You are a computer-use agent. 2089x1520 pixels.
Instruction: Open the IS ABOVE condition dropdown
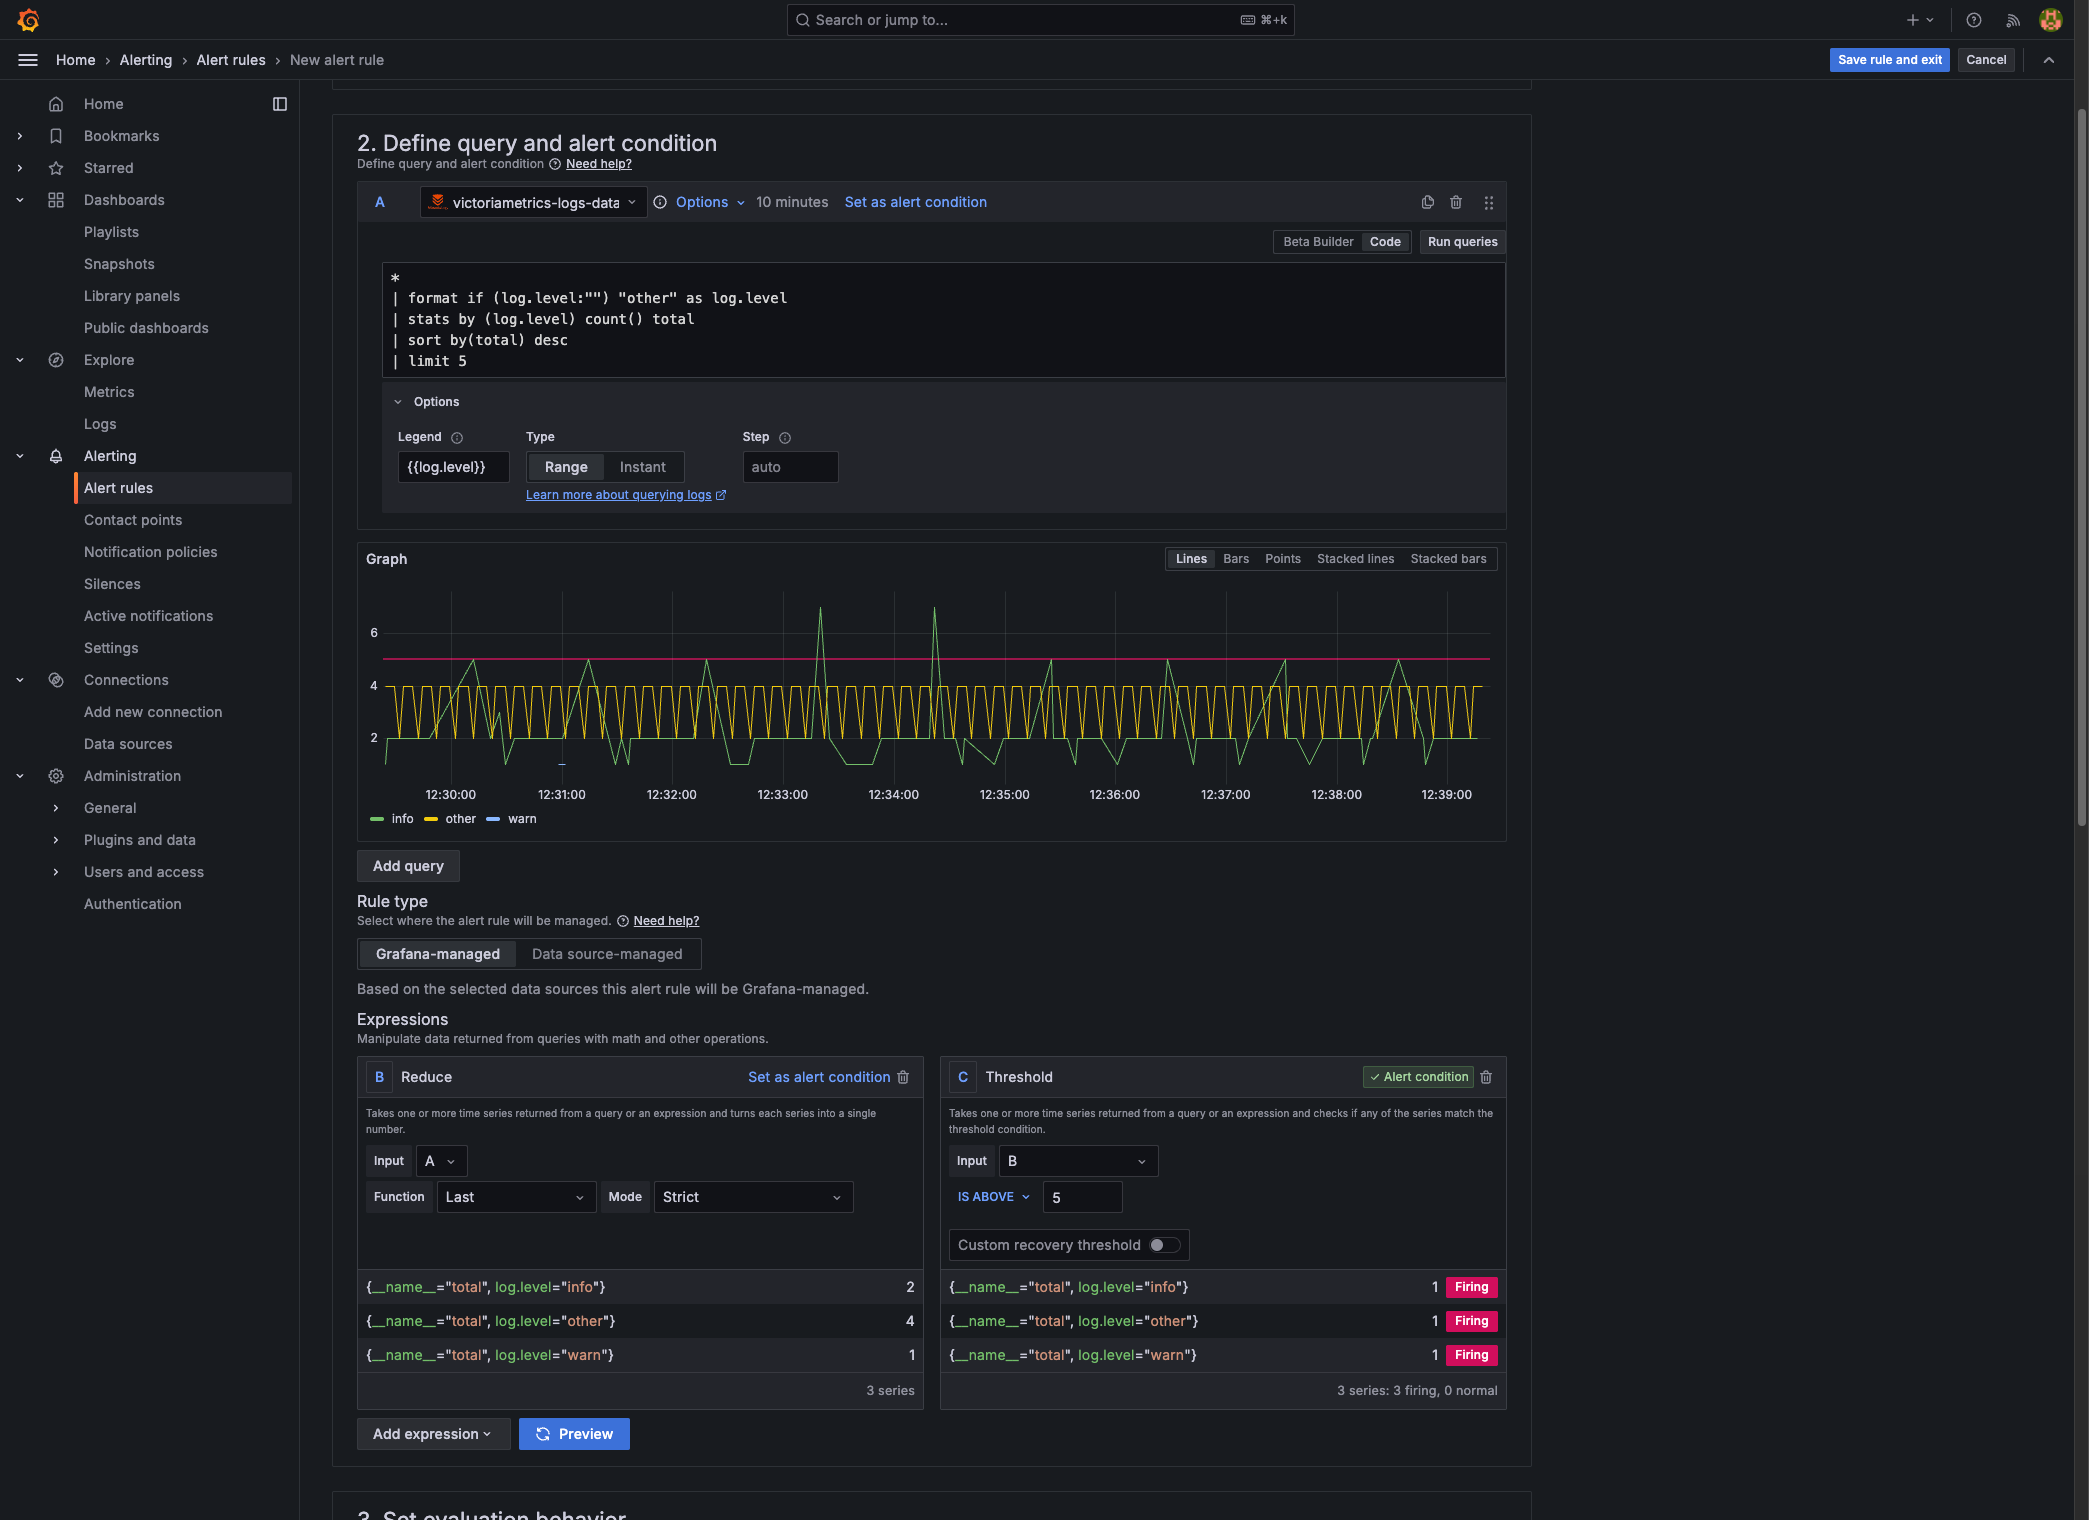point(993,1197)
